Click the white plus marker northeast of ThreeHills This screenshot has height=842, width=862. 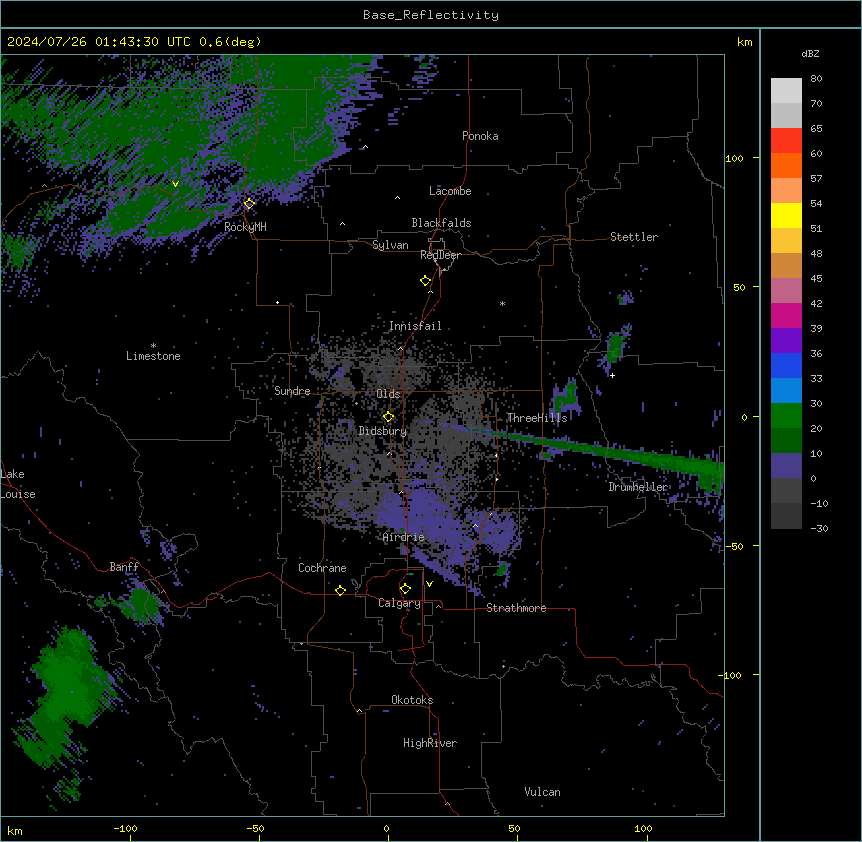[x=612, y=375]
